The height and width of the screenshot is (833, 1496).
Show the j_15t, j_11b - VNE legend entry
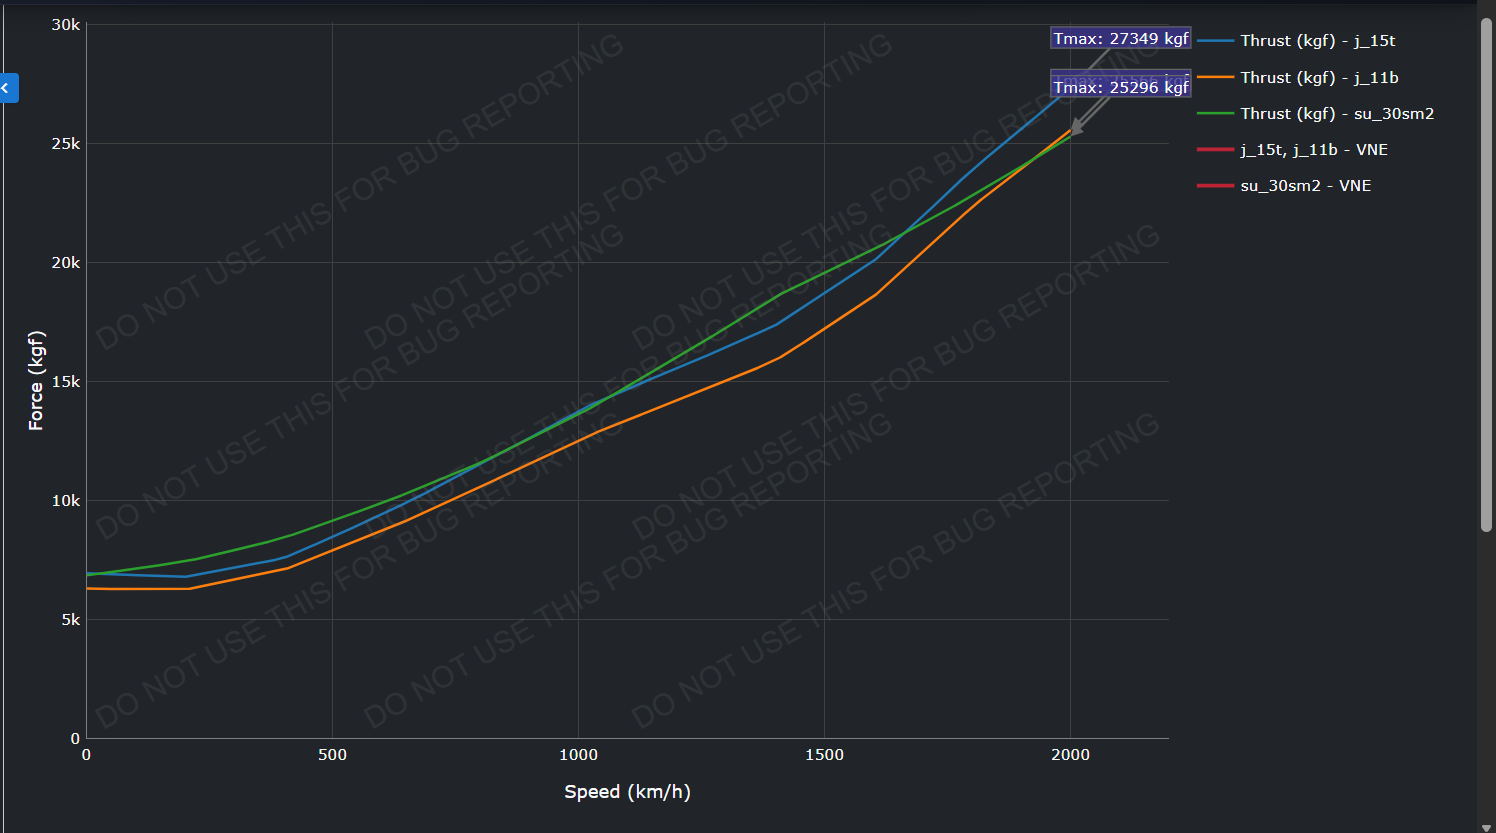coord(1313,150)
